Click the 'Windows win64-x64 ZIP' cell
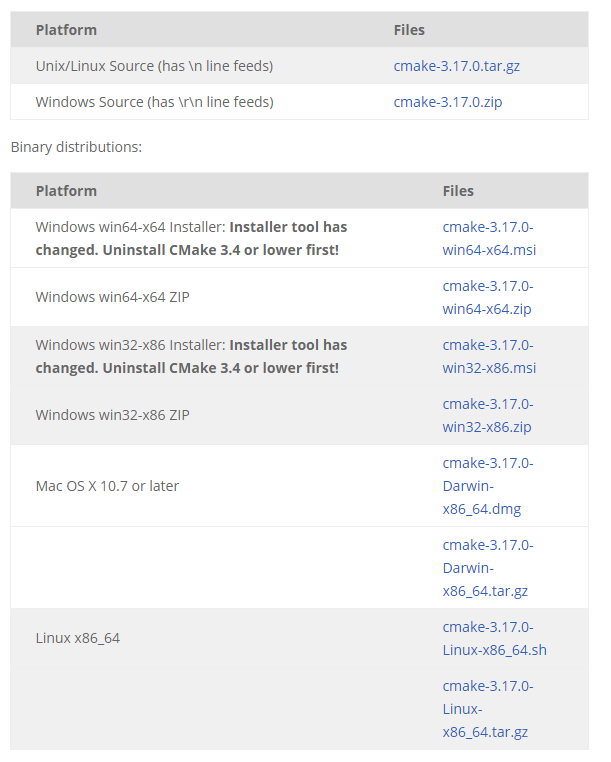Screen dimensions: 611x762 112,297
